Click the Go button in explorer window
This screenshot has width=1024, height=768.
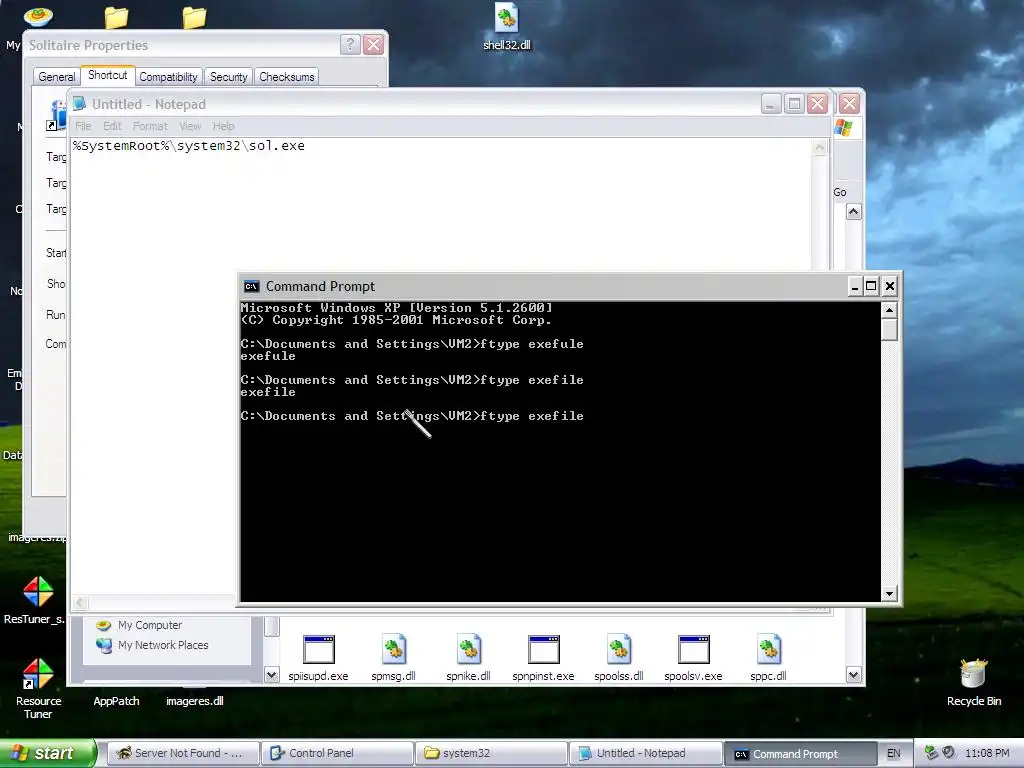pyautogui.click(x=840, y=192)
